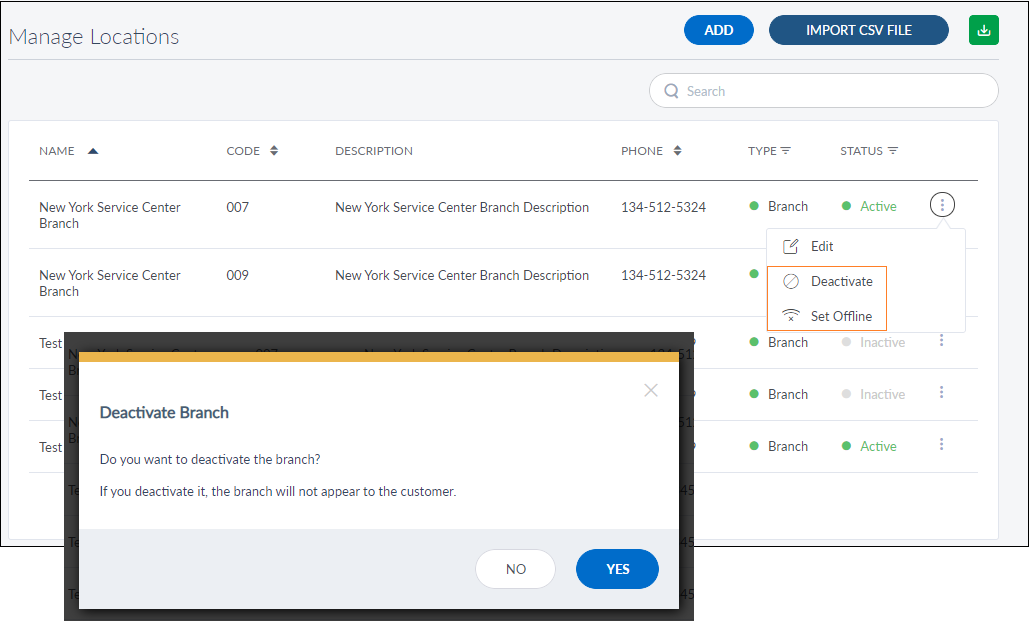Open three-dot menu for first Inactive row
The width and height of the screenshot is (1033, 626).
coord(942,341)
